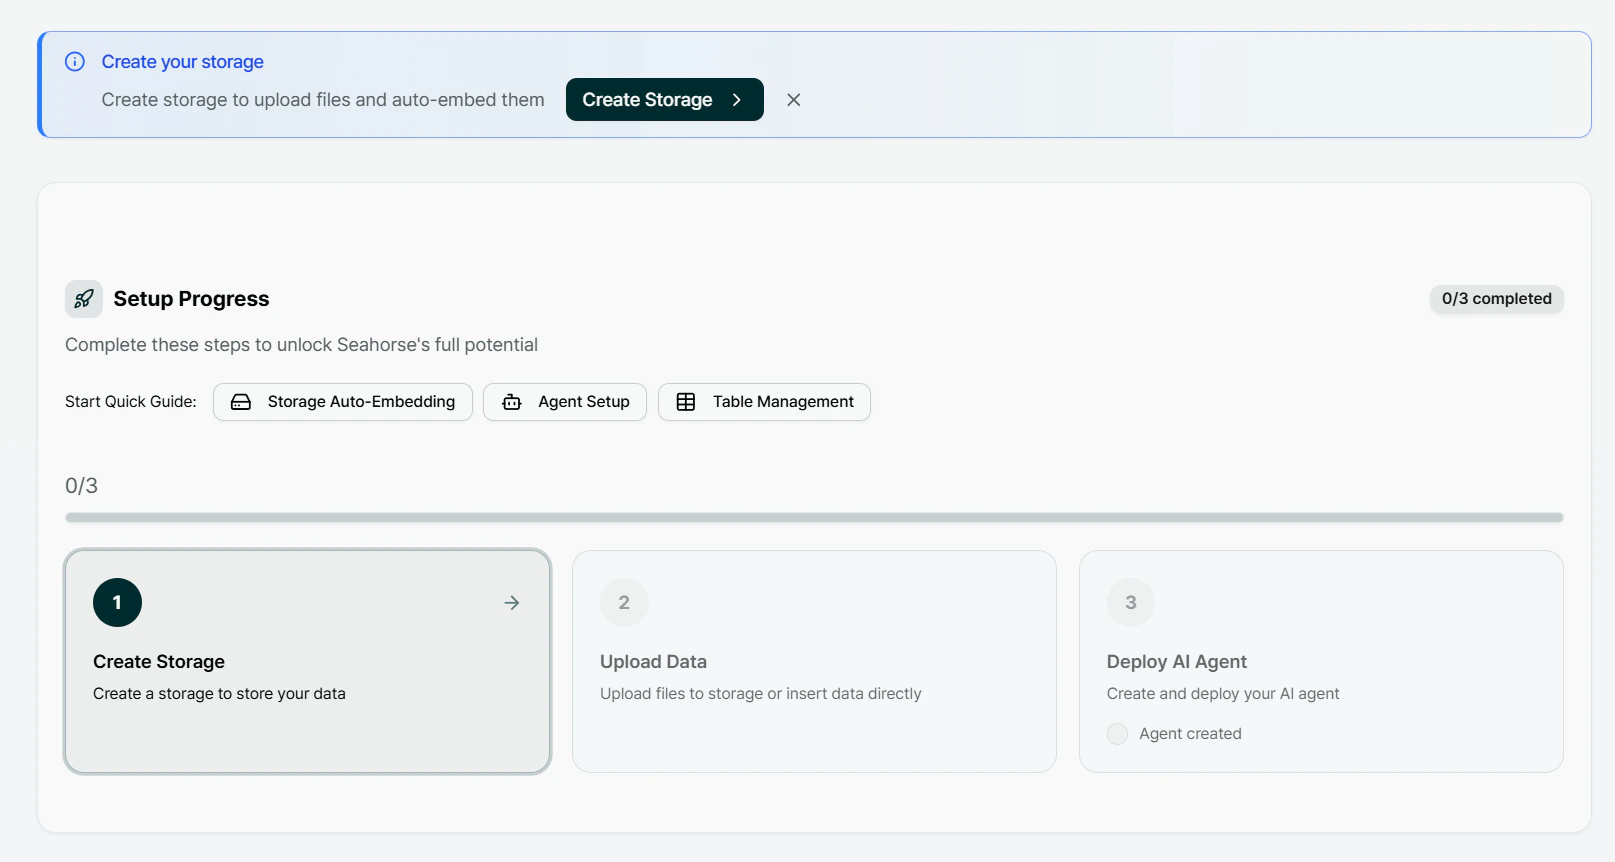The image size is (1615, 862).
Task: Dismiss the Create your storage banner
Action: [793, 100]
